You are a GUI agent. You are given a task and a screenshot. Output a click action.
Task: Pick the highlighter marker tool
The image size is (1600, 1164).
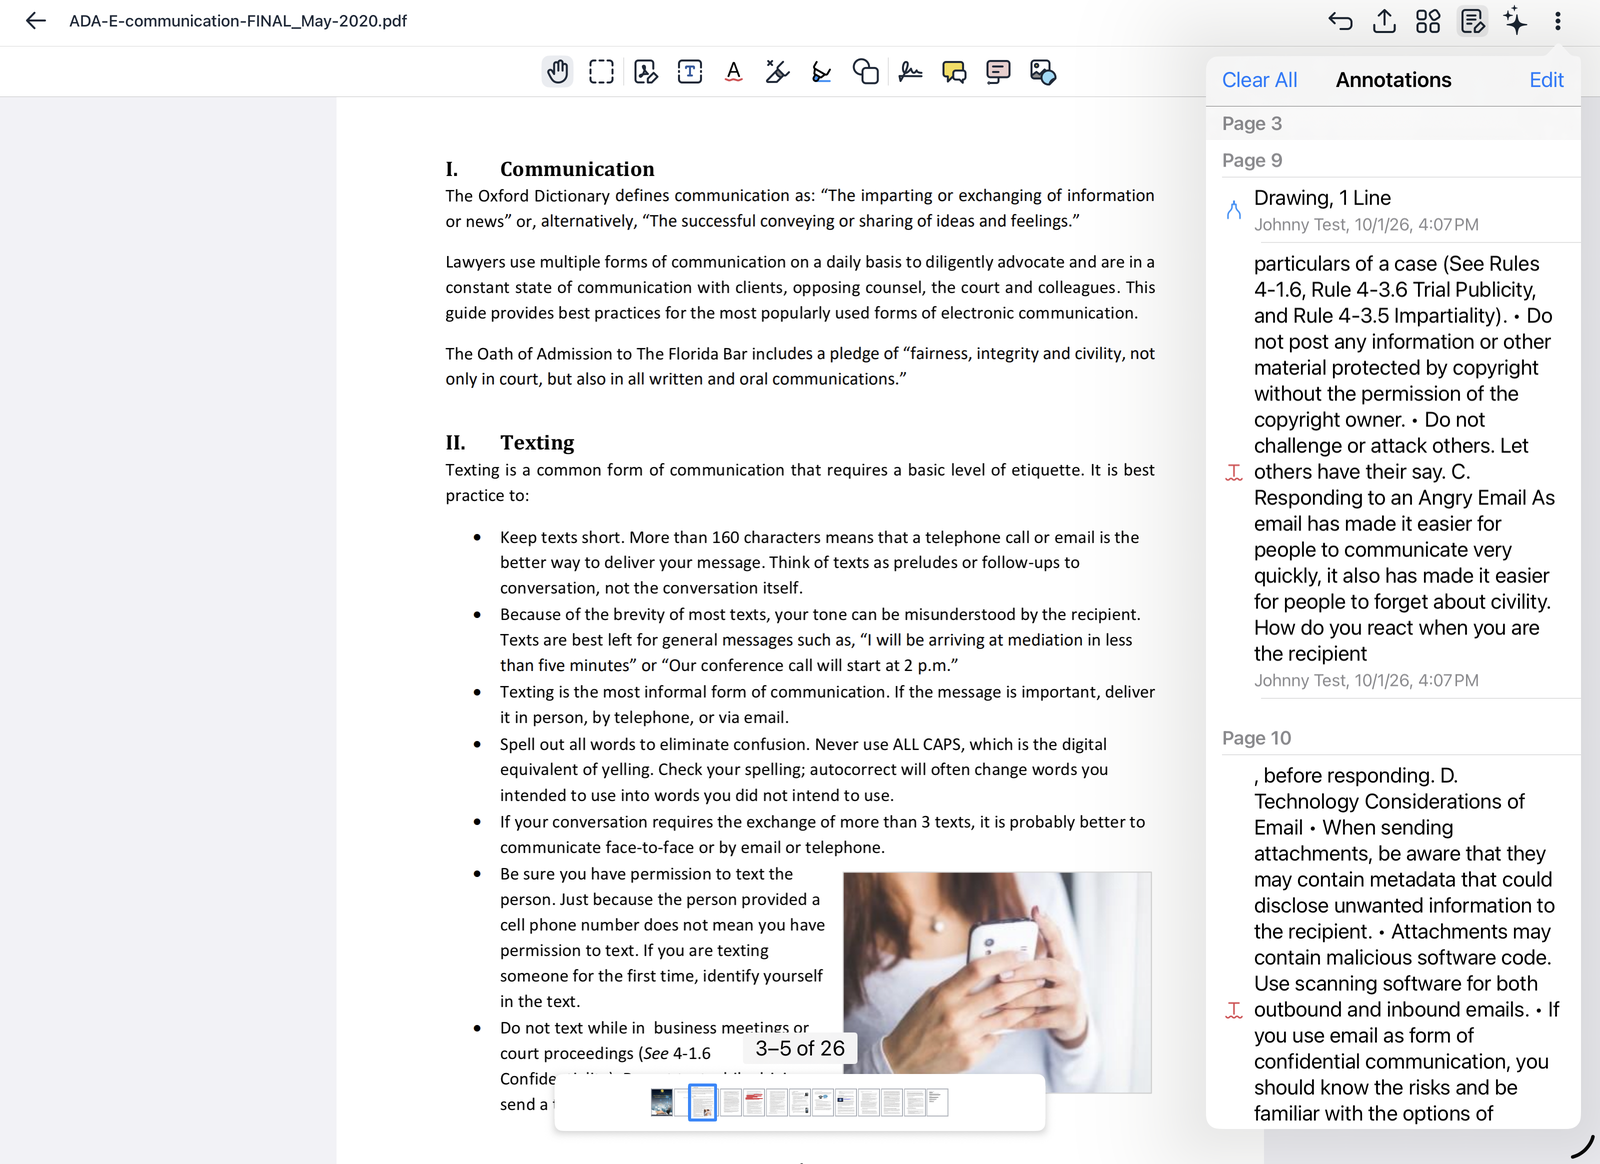pyautogui.click(x=778, y=72)
